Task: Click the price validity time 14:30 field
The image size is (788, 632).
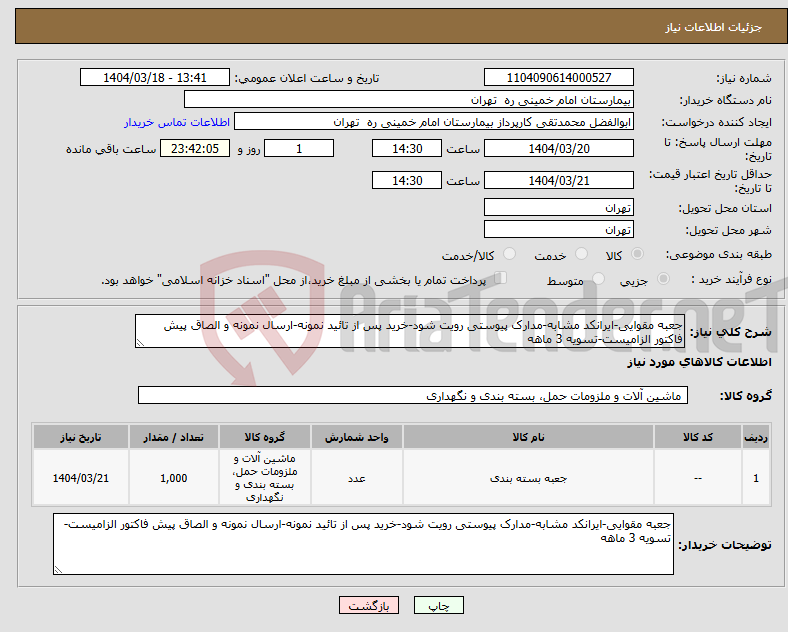Action: [x=407, y=180]
